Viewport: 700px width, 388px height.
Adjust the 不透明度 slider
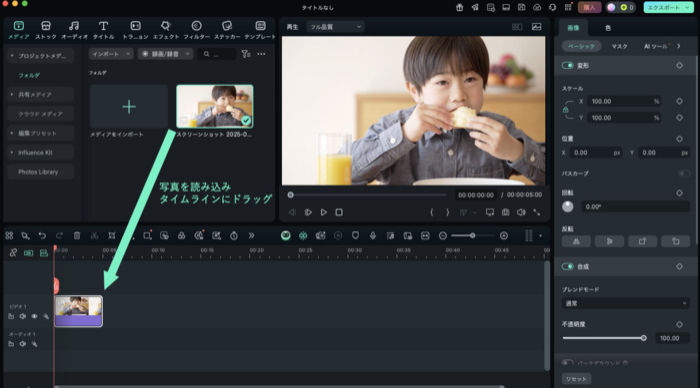click(603, 338)
